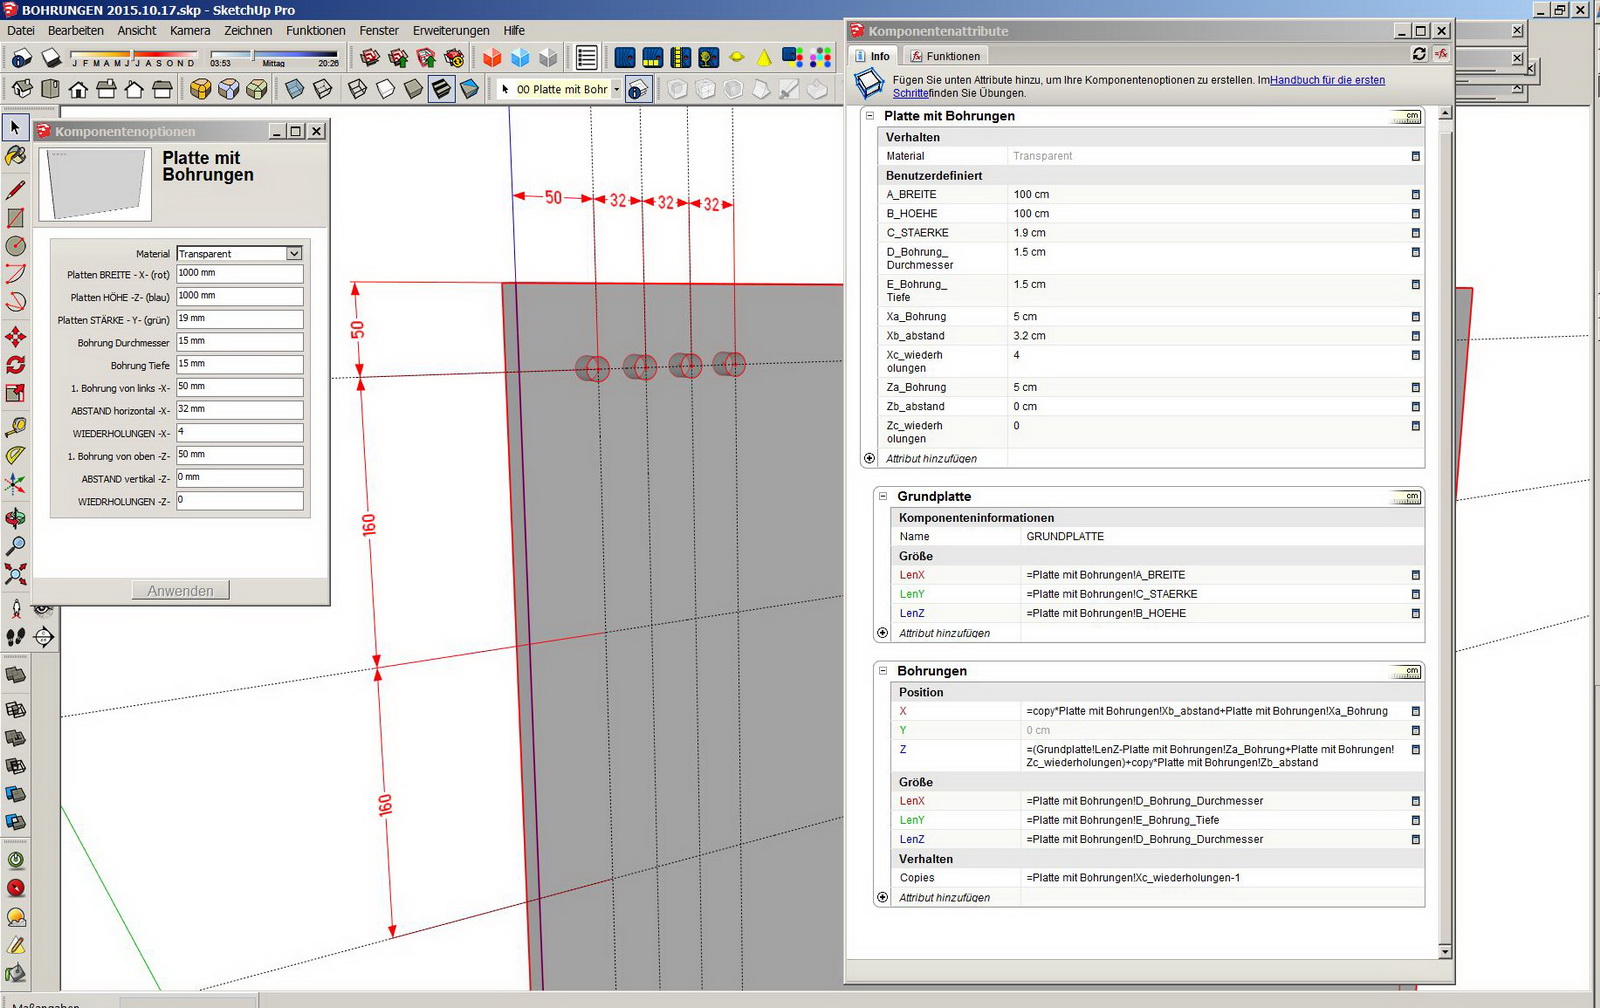Click the shadow month slider
The image size is (1600, 1008).
click(134, 56)
